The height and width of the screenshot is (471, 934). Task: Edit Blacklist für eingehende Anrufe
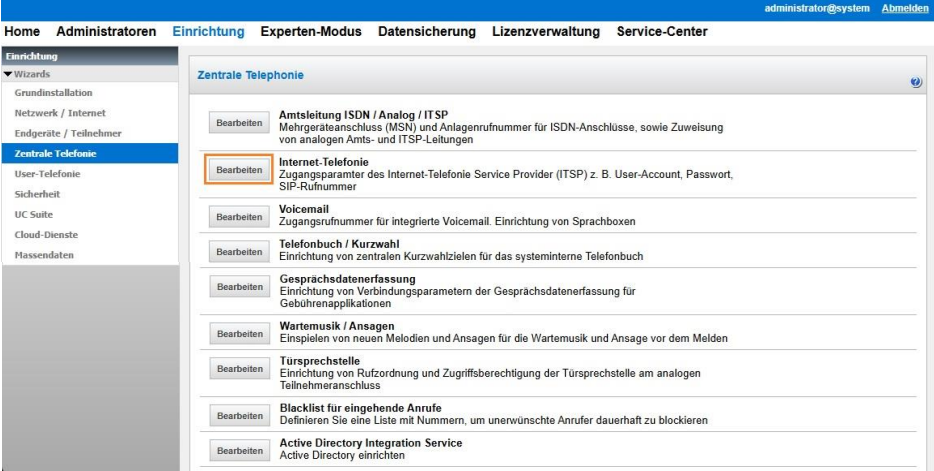239,415
